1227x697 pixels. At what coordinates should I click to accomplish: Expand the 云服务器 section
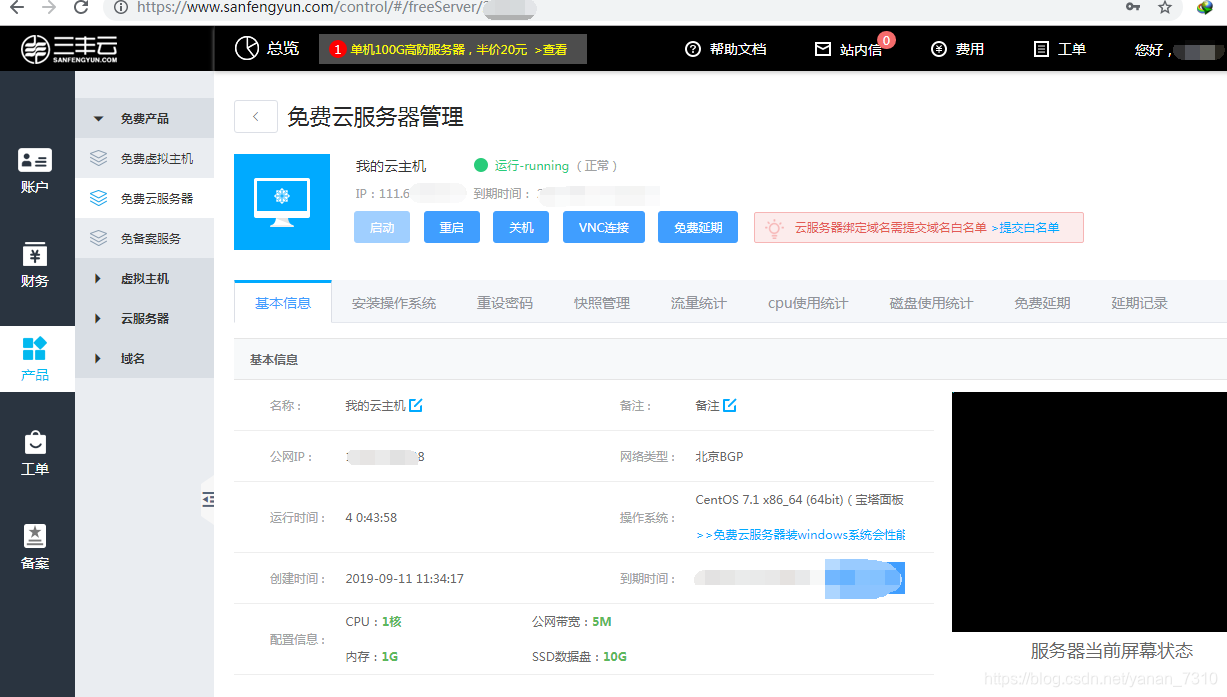[x=144, y=318]
